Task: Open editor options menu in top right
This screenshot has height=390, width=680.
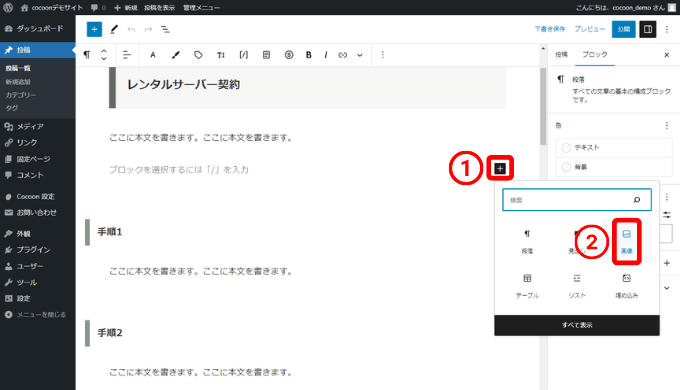Action: pos(667,29)
